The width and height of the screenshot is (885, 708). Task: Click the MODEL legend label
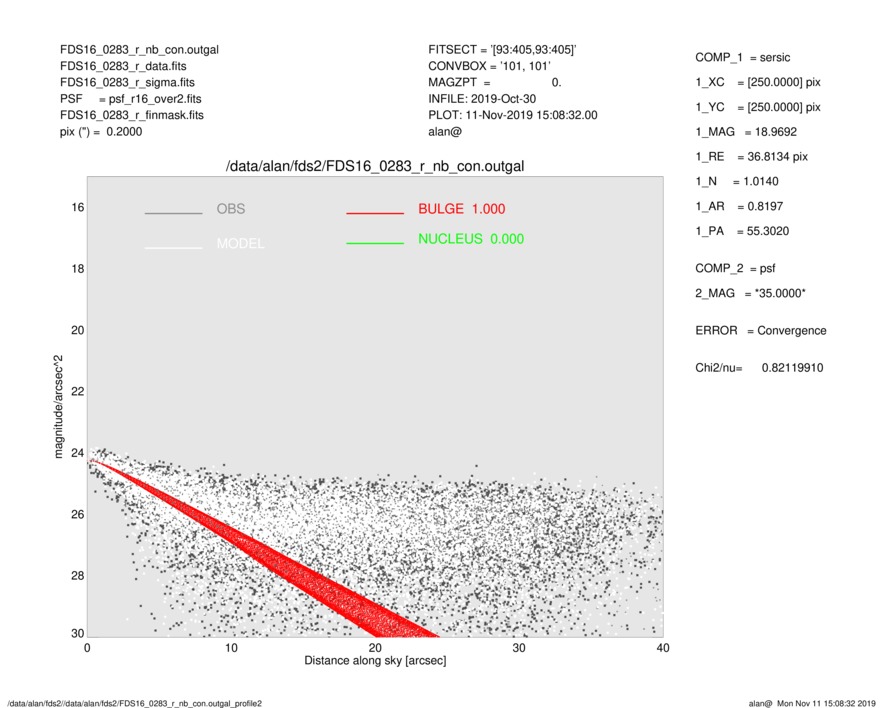[x=240, y=243]
